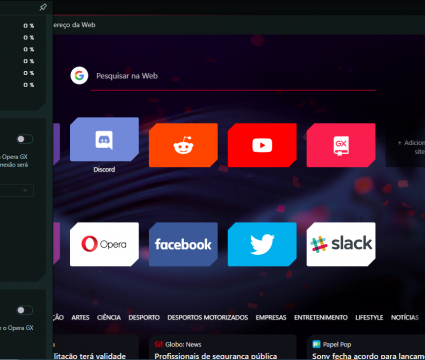Screen dimensions: 425x360
Task: Select the ENTRETENIMENTO news category
Action: click(321, 318)
